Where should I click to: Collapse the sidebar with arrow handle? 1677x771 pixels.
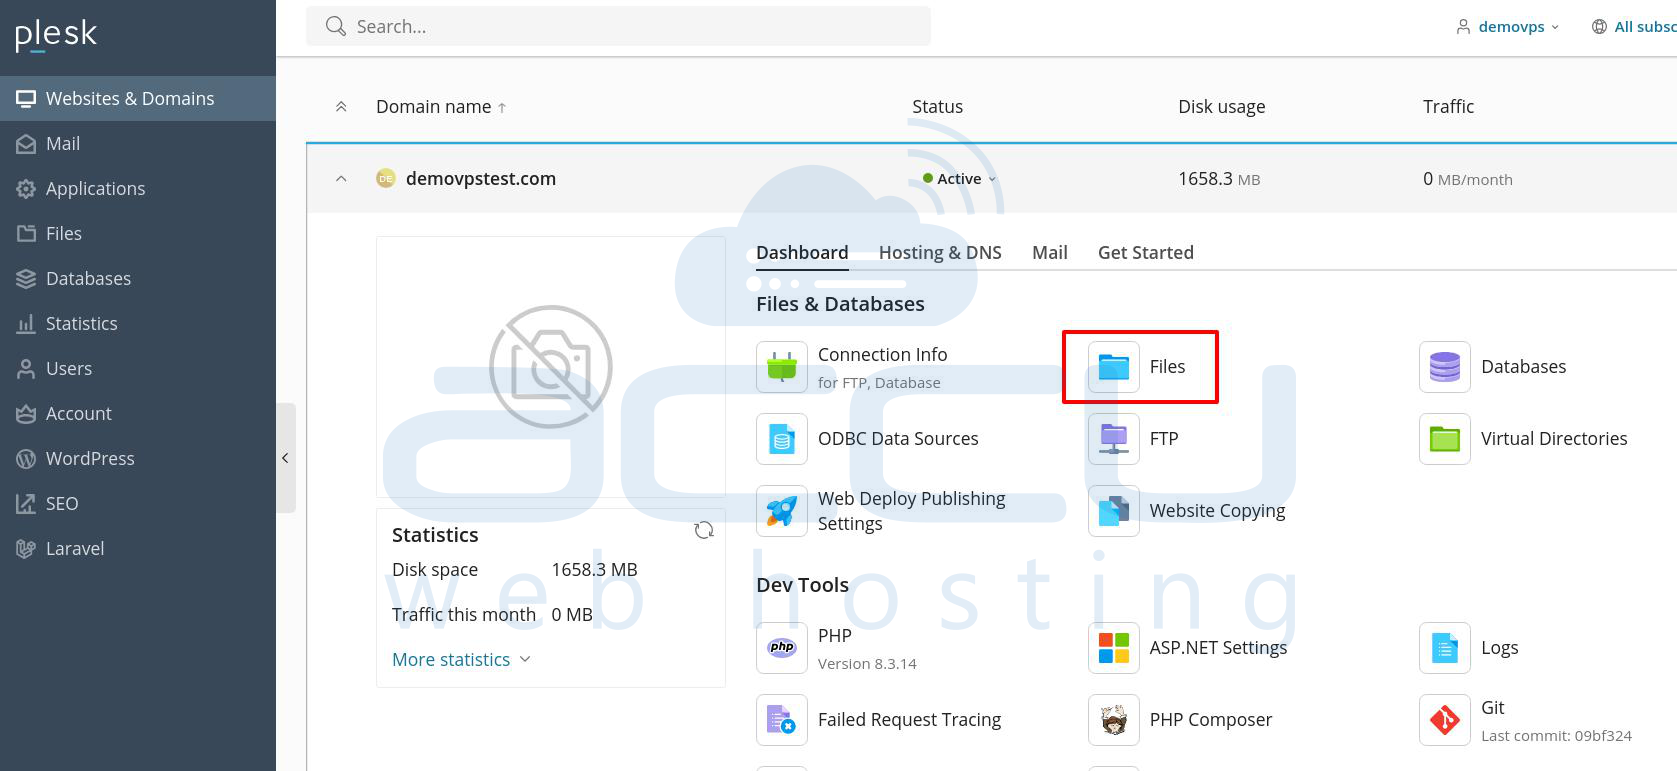tap(286, 458)
